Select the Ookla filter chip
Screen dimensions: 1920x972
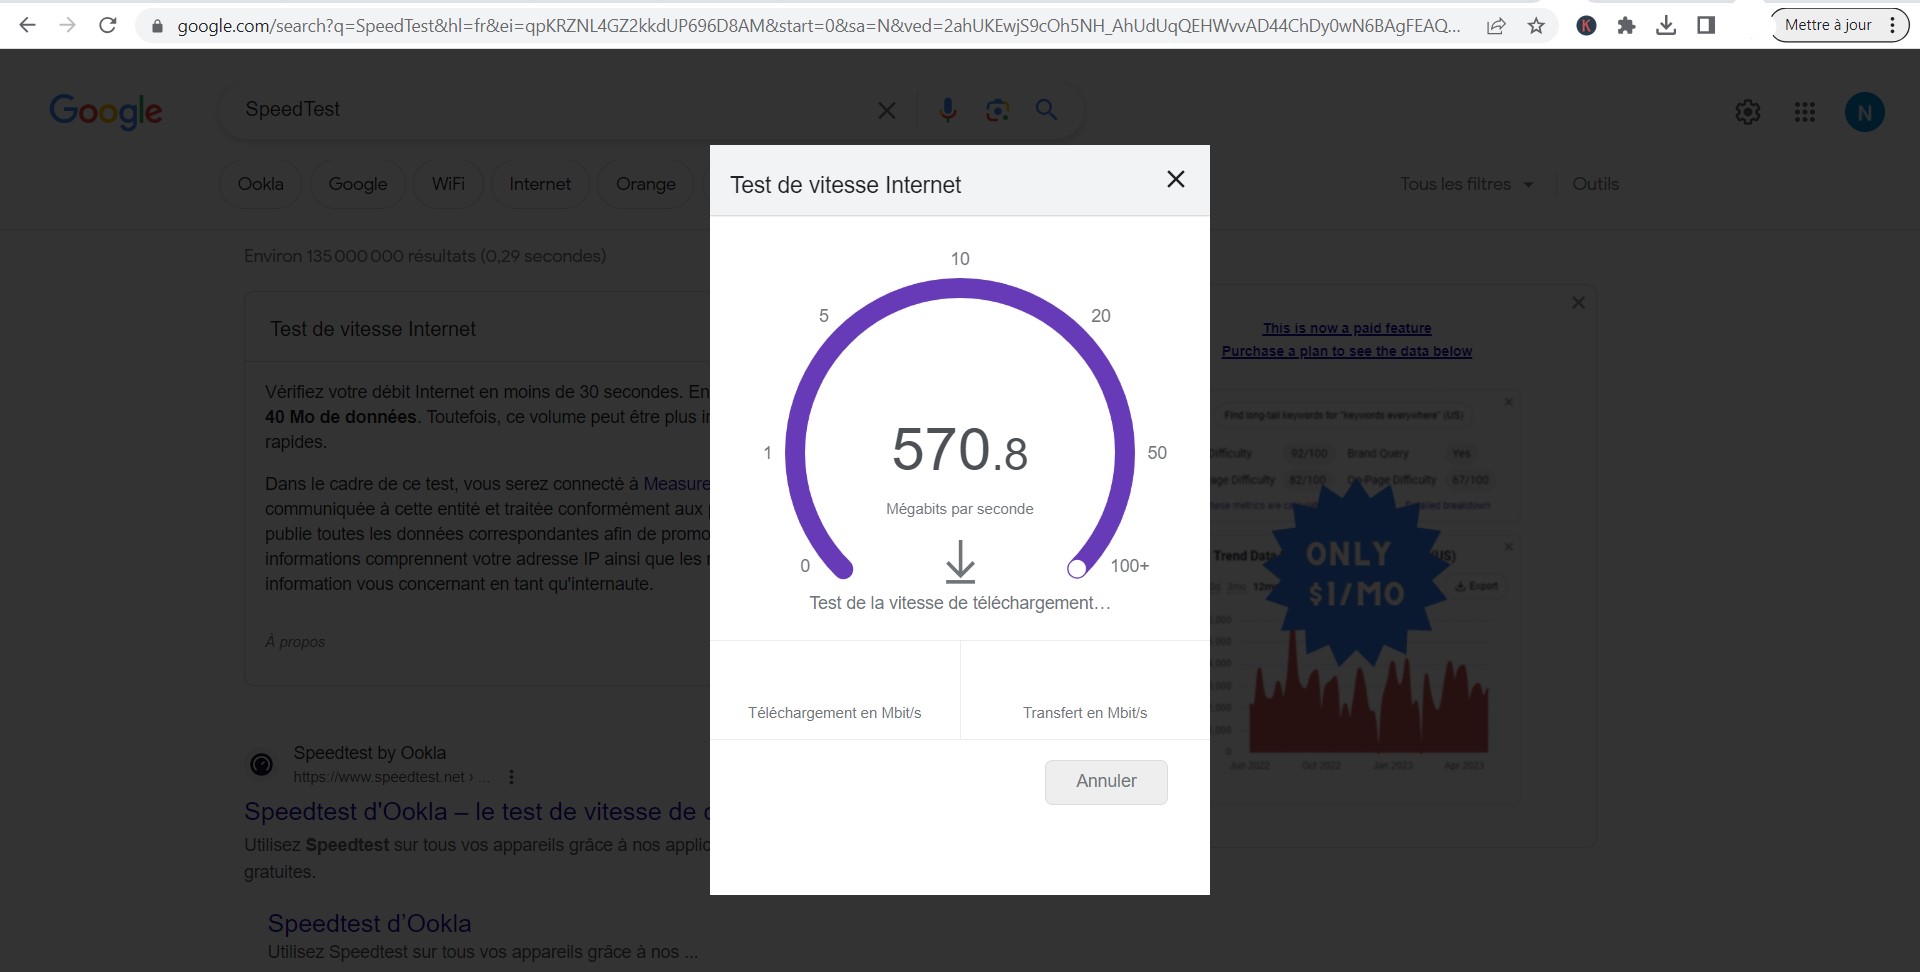[x=260, y=184]
